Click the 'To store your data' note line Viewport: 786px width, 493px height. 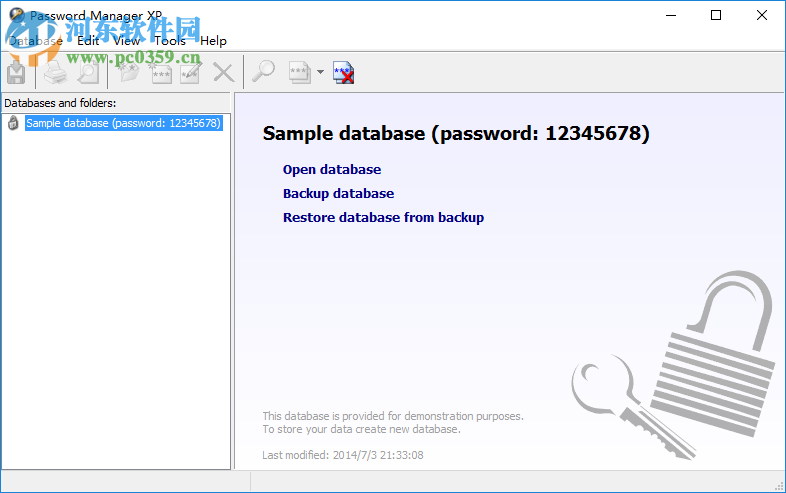(361, 429)
